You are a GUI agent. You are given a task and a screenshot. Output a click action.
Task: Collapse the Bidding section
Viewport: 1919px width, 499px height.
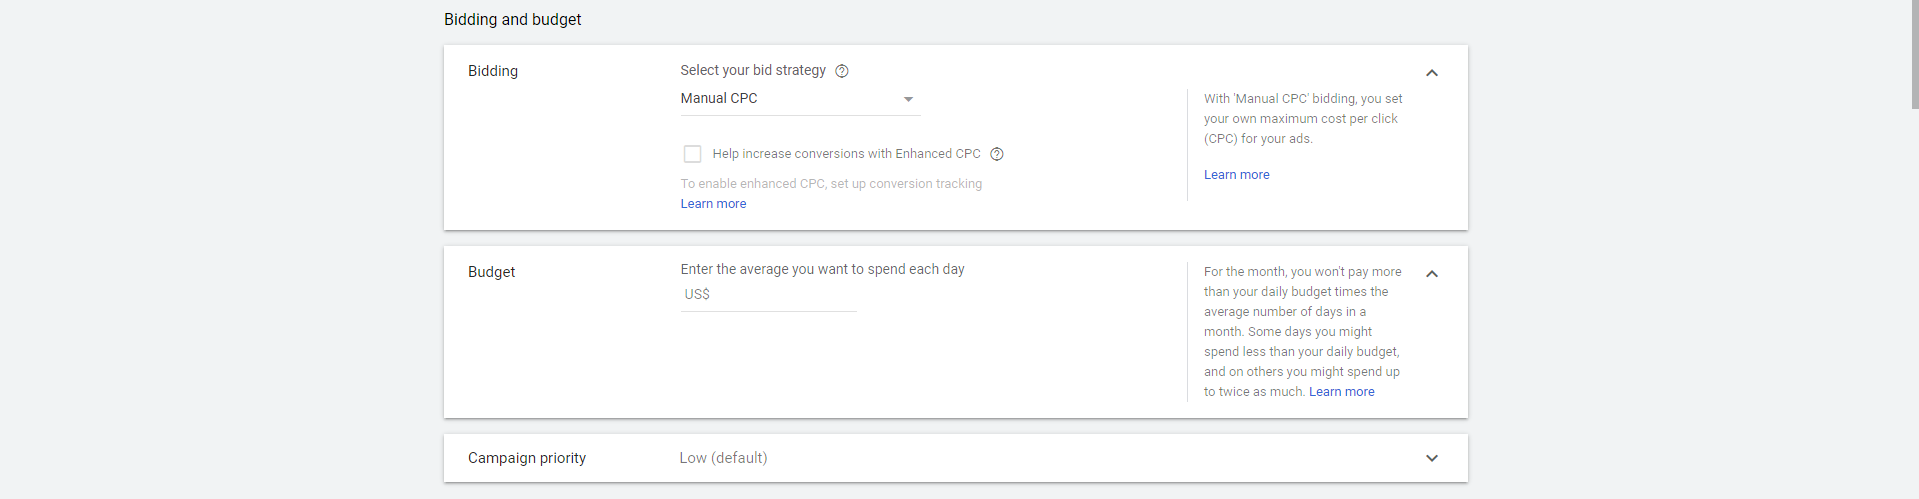click(1432, 73)
